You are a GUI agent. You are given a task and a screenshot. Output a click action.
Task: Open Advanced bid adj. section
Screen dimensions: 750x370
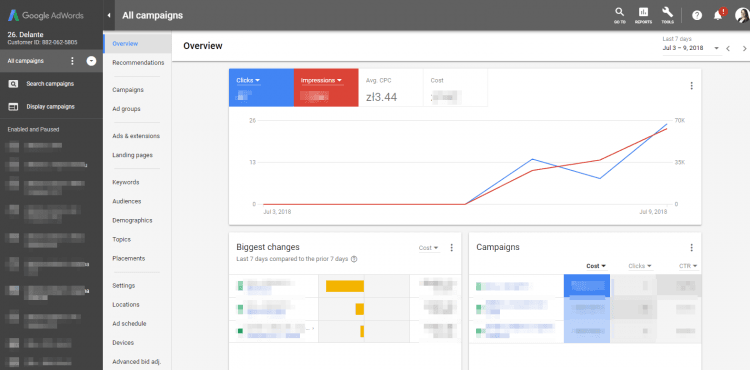click(x=136, y=362)
